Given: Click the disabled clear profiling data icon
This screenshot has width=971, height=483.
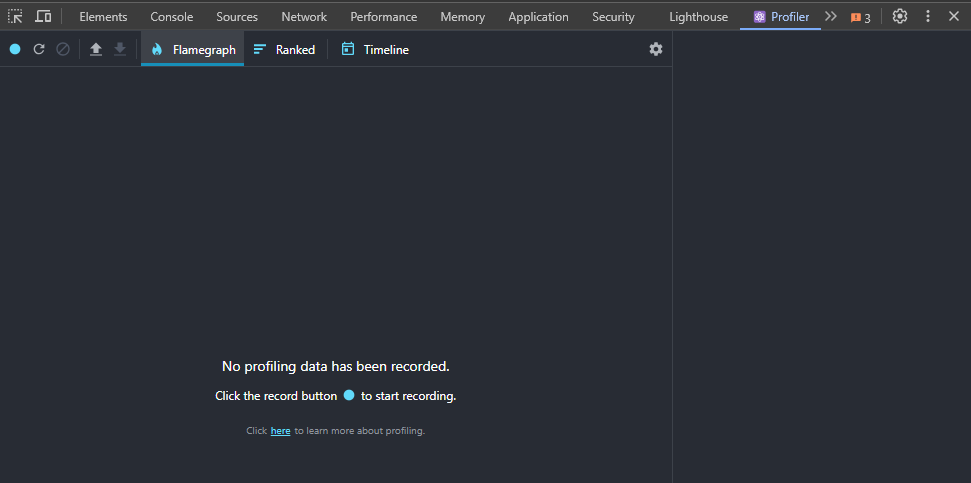Looking at the screenshot, I should point(63,49).
